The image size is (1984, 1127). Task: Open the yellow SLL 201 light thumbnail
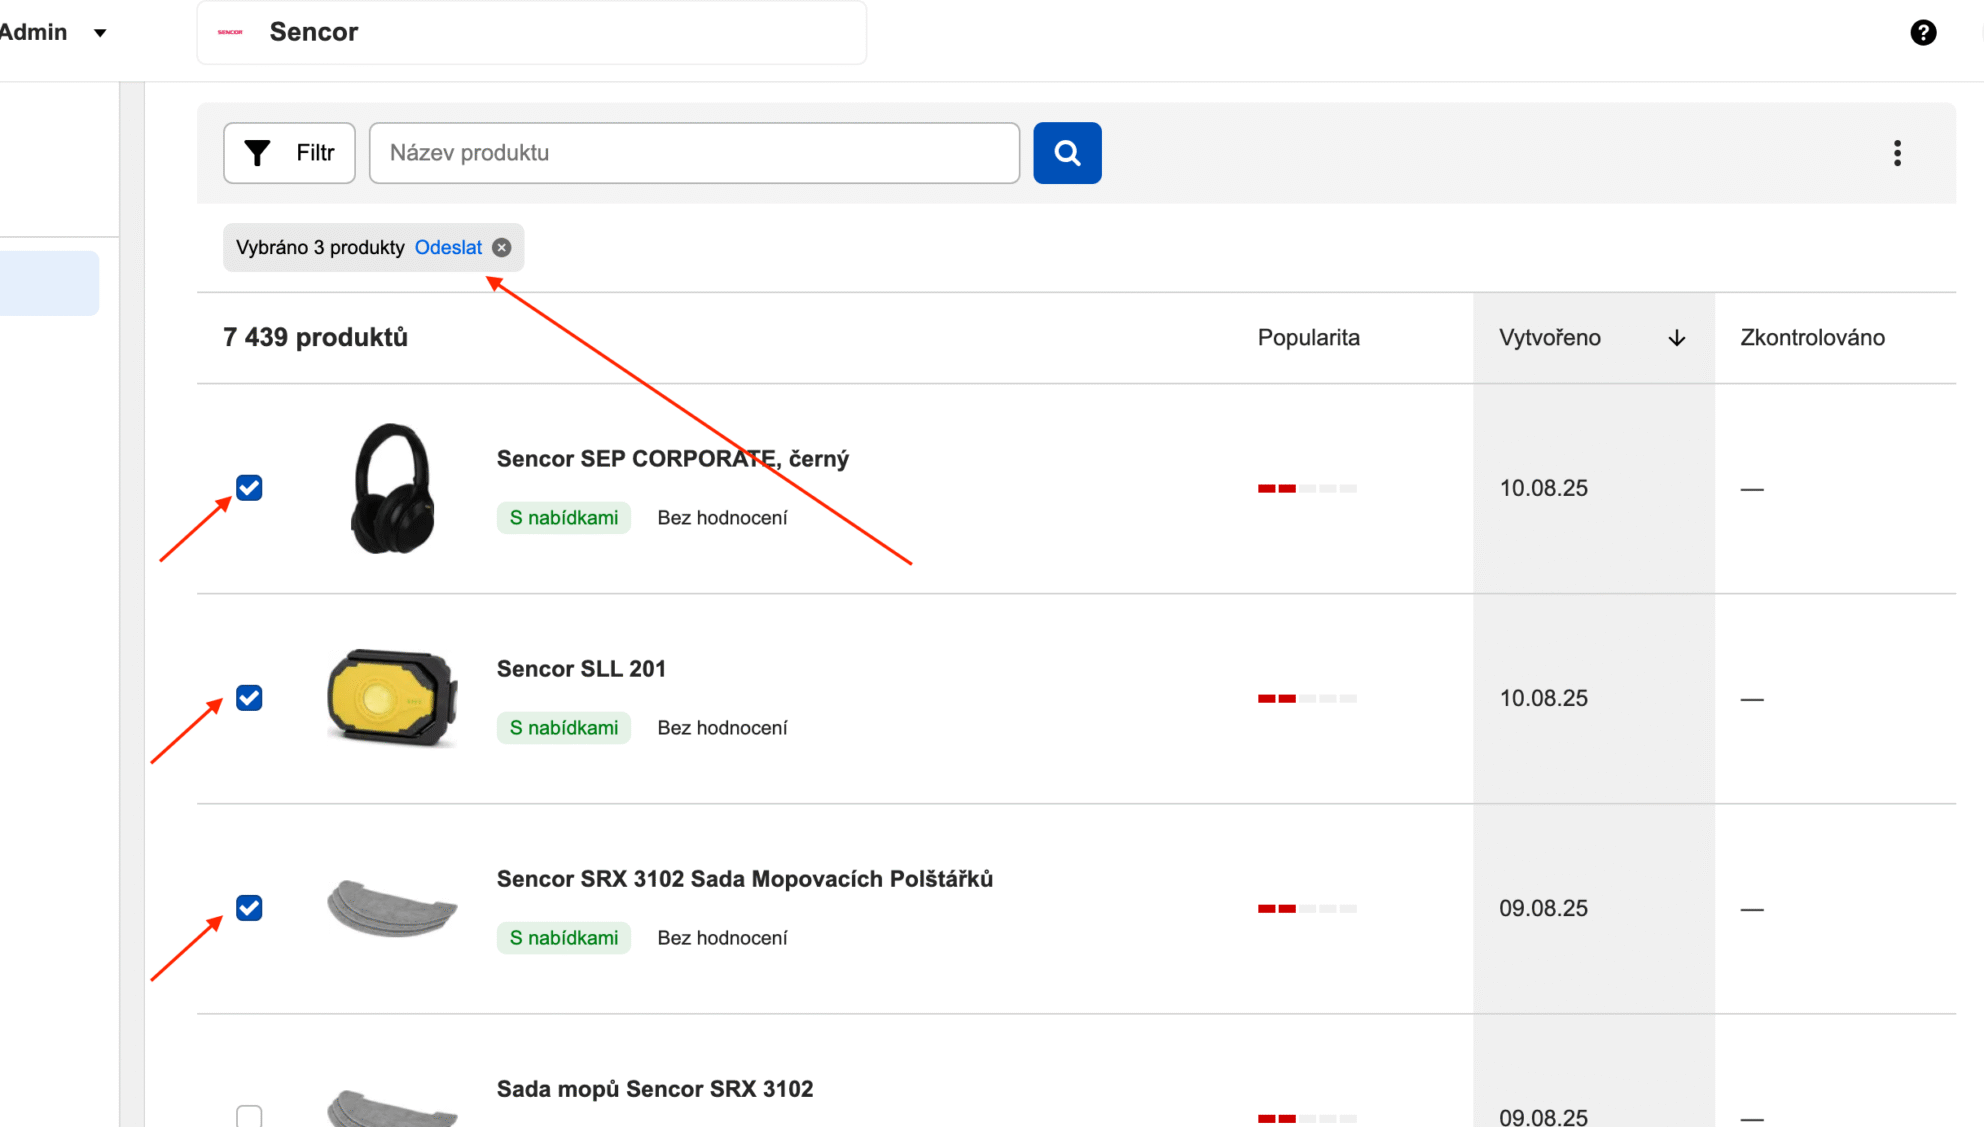pos(392,698)
